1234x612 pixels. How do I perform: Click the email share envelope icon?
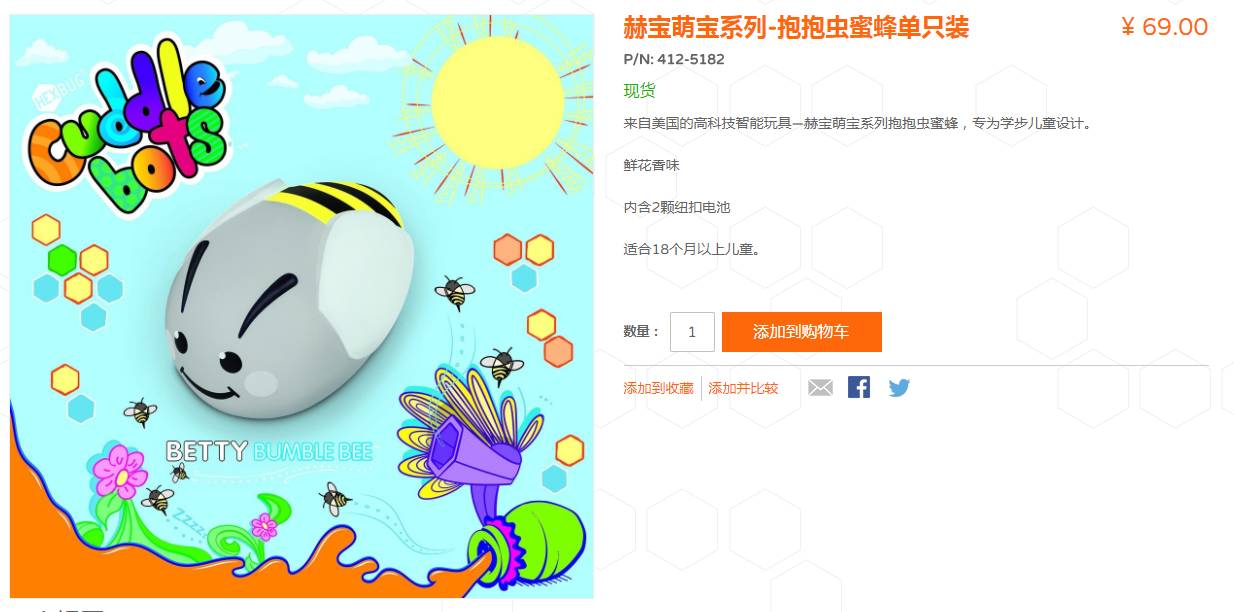tap(820, 387)
